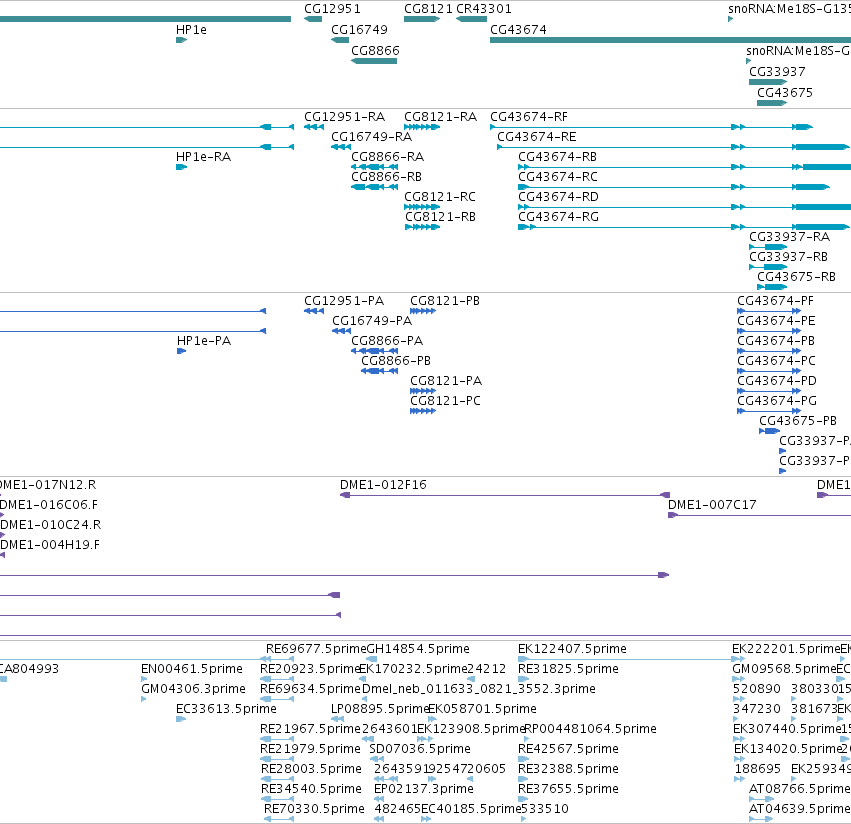Screen dimensions: 851x824
Task: Click the CG33937 gene label
Action: [x=777, y=72]
